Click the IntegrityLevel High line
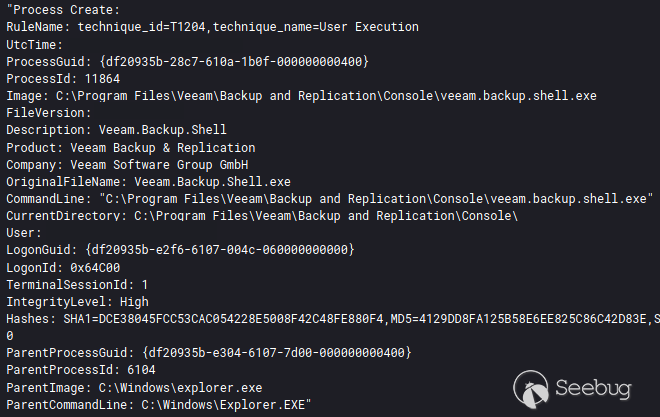Screen dimensions: 660x417 77,301
